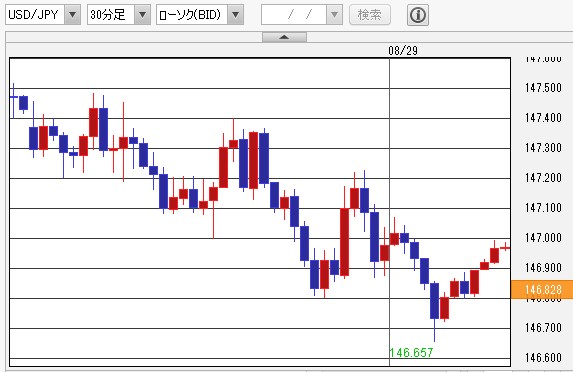
Task: Click the orange 146.828 current price label
Action: (x=542, y=290)
